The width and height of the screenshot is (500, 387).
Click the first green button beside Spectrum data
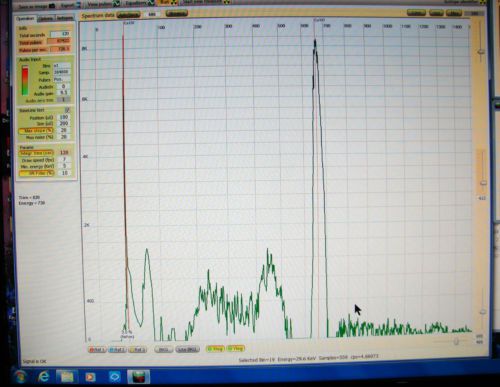point(129,15)
